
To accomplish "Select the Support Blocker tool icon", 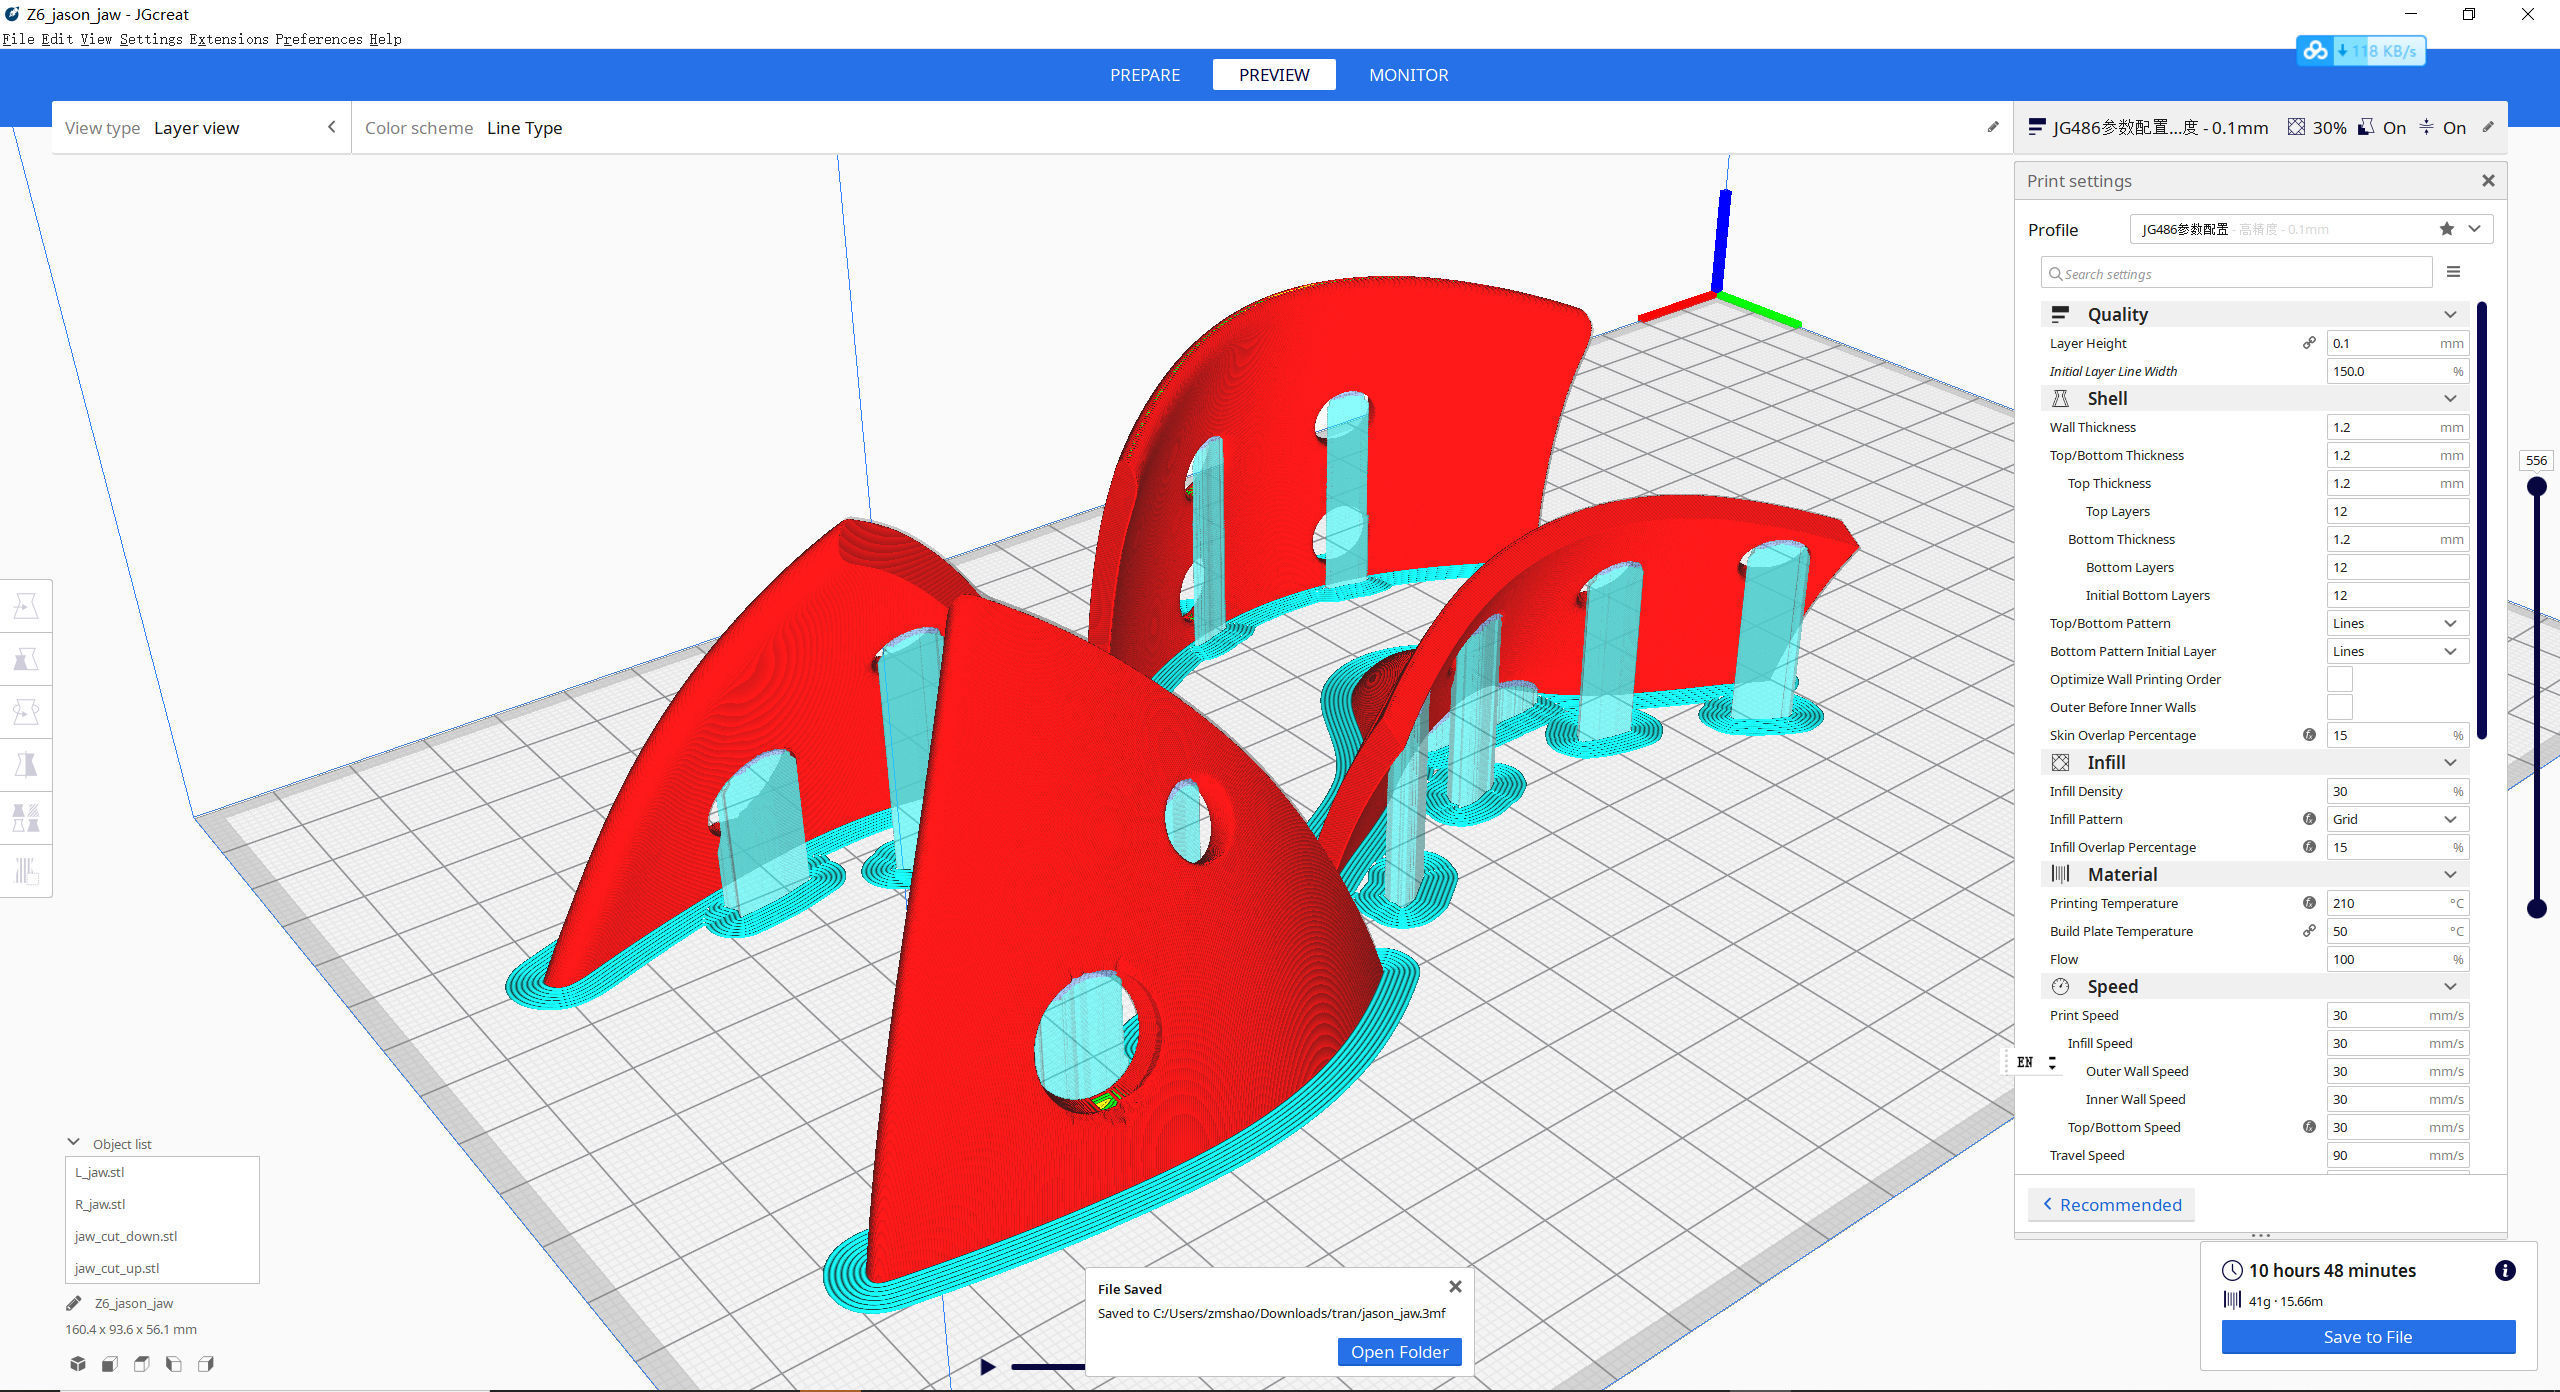I will pyautogui.click(x=26, y=871).
